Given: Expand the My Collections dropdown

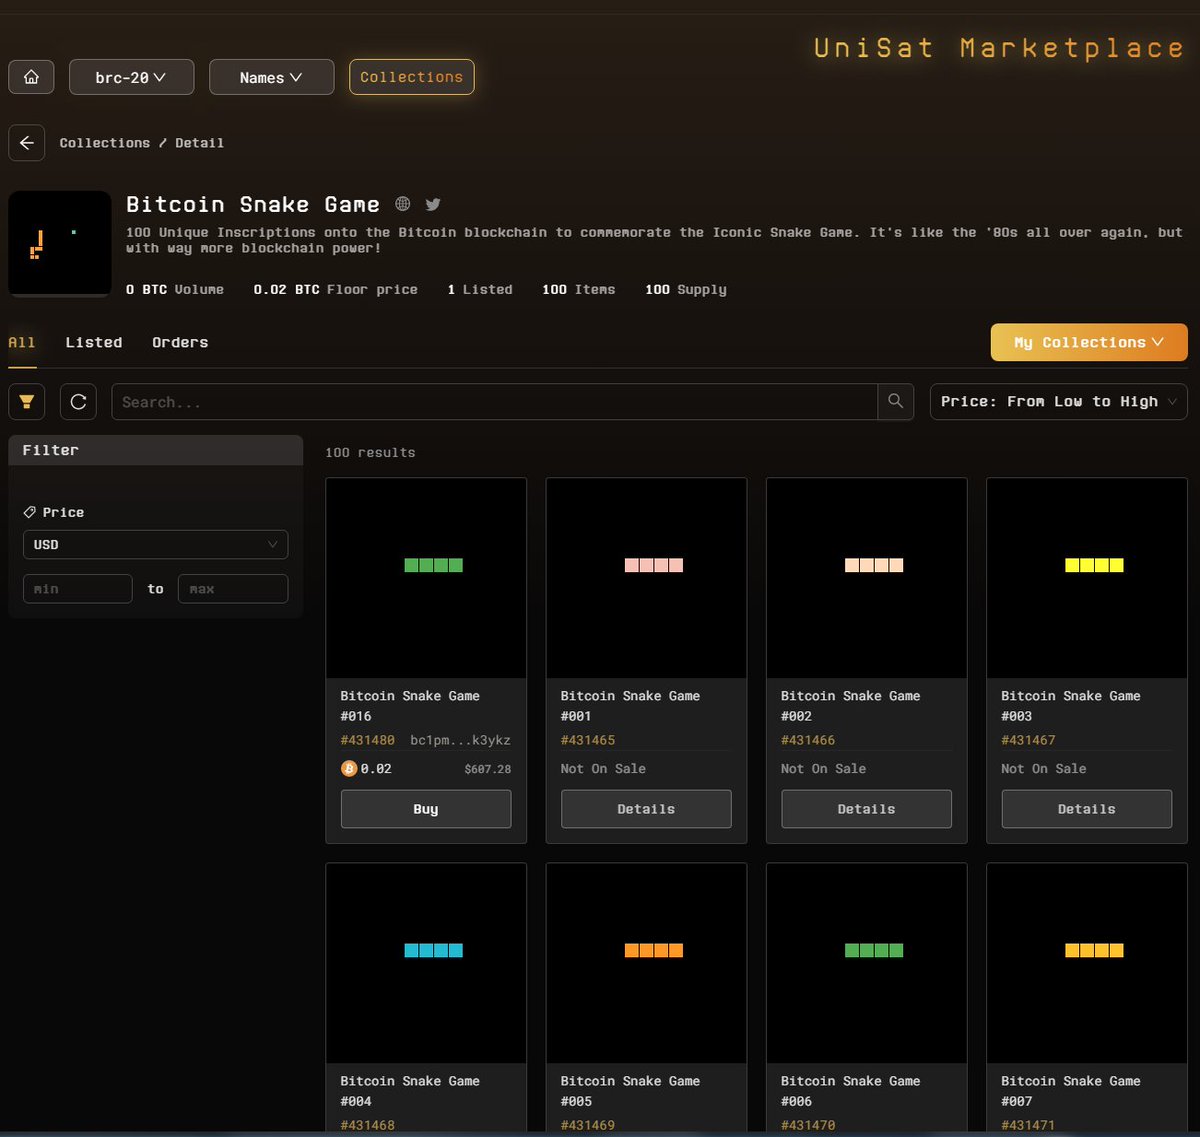Looking at the screenshot, I should [1089, 342].
